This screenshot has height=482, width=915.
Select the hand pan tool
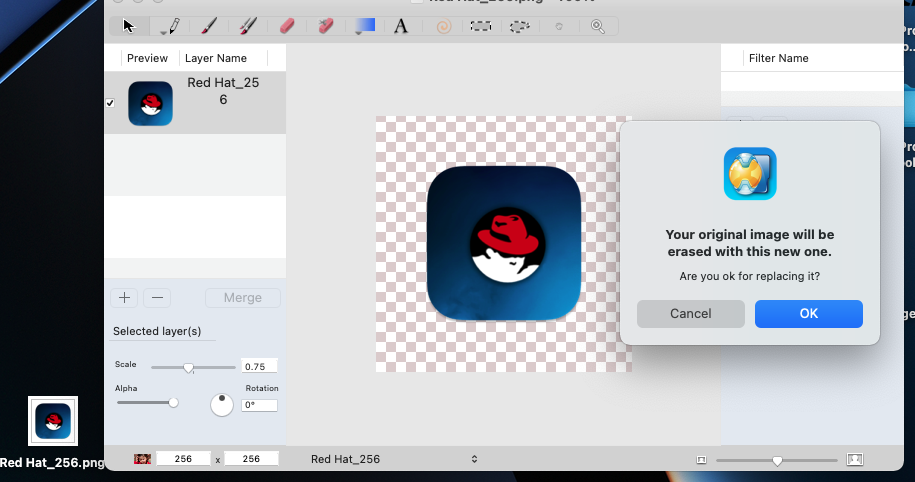coord(559,26)
